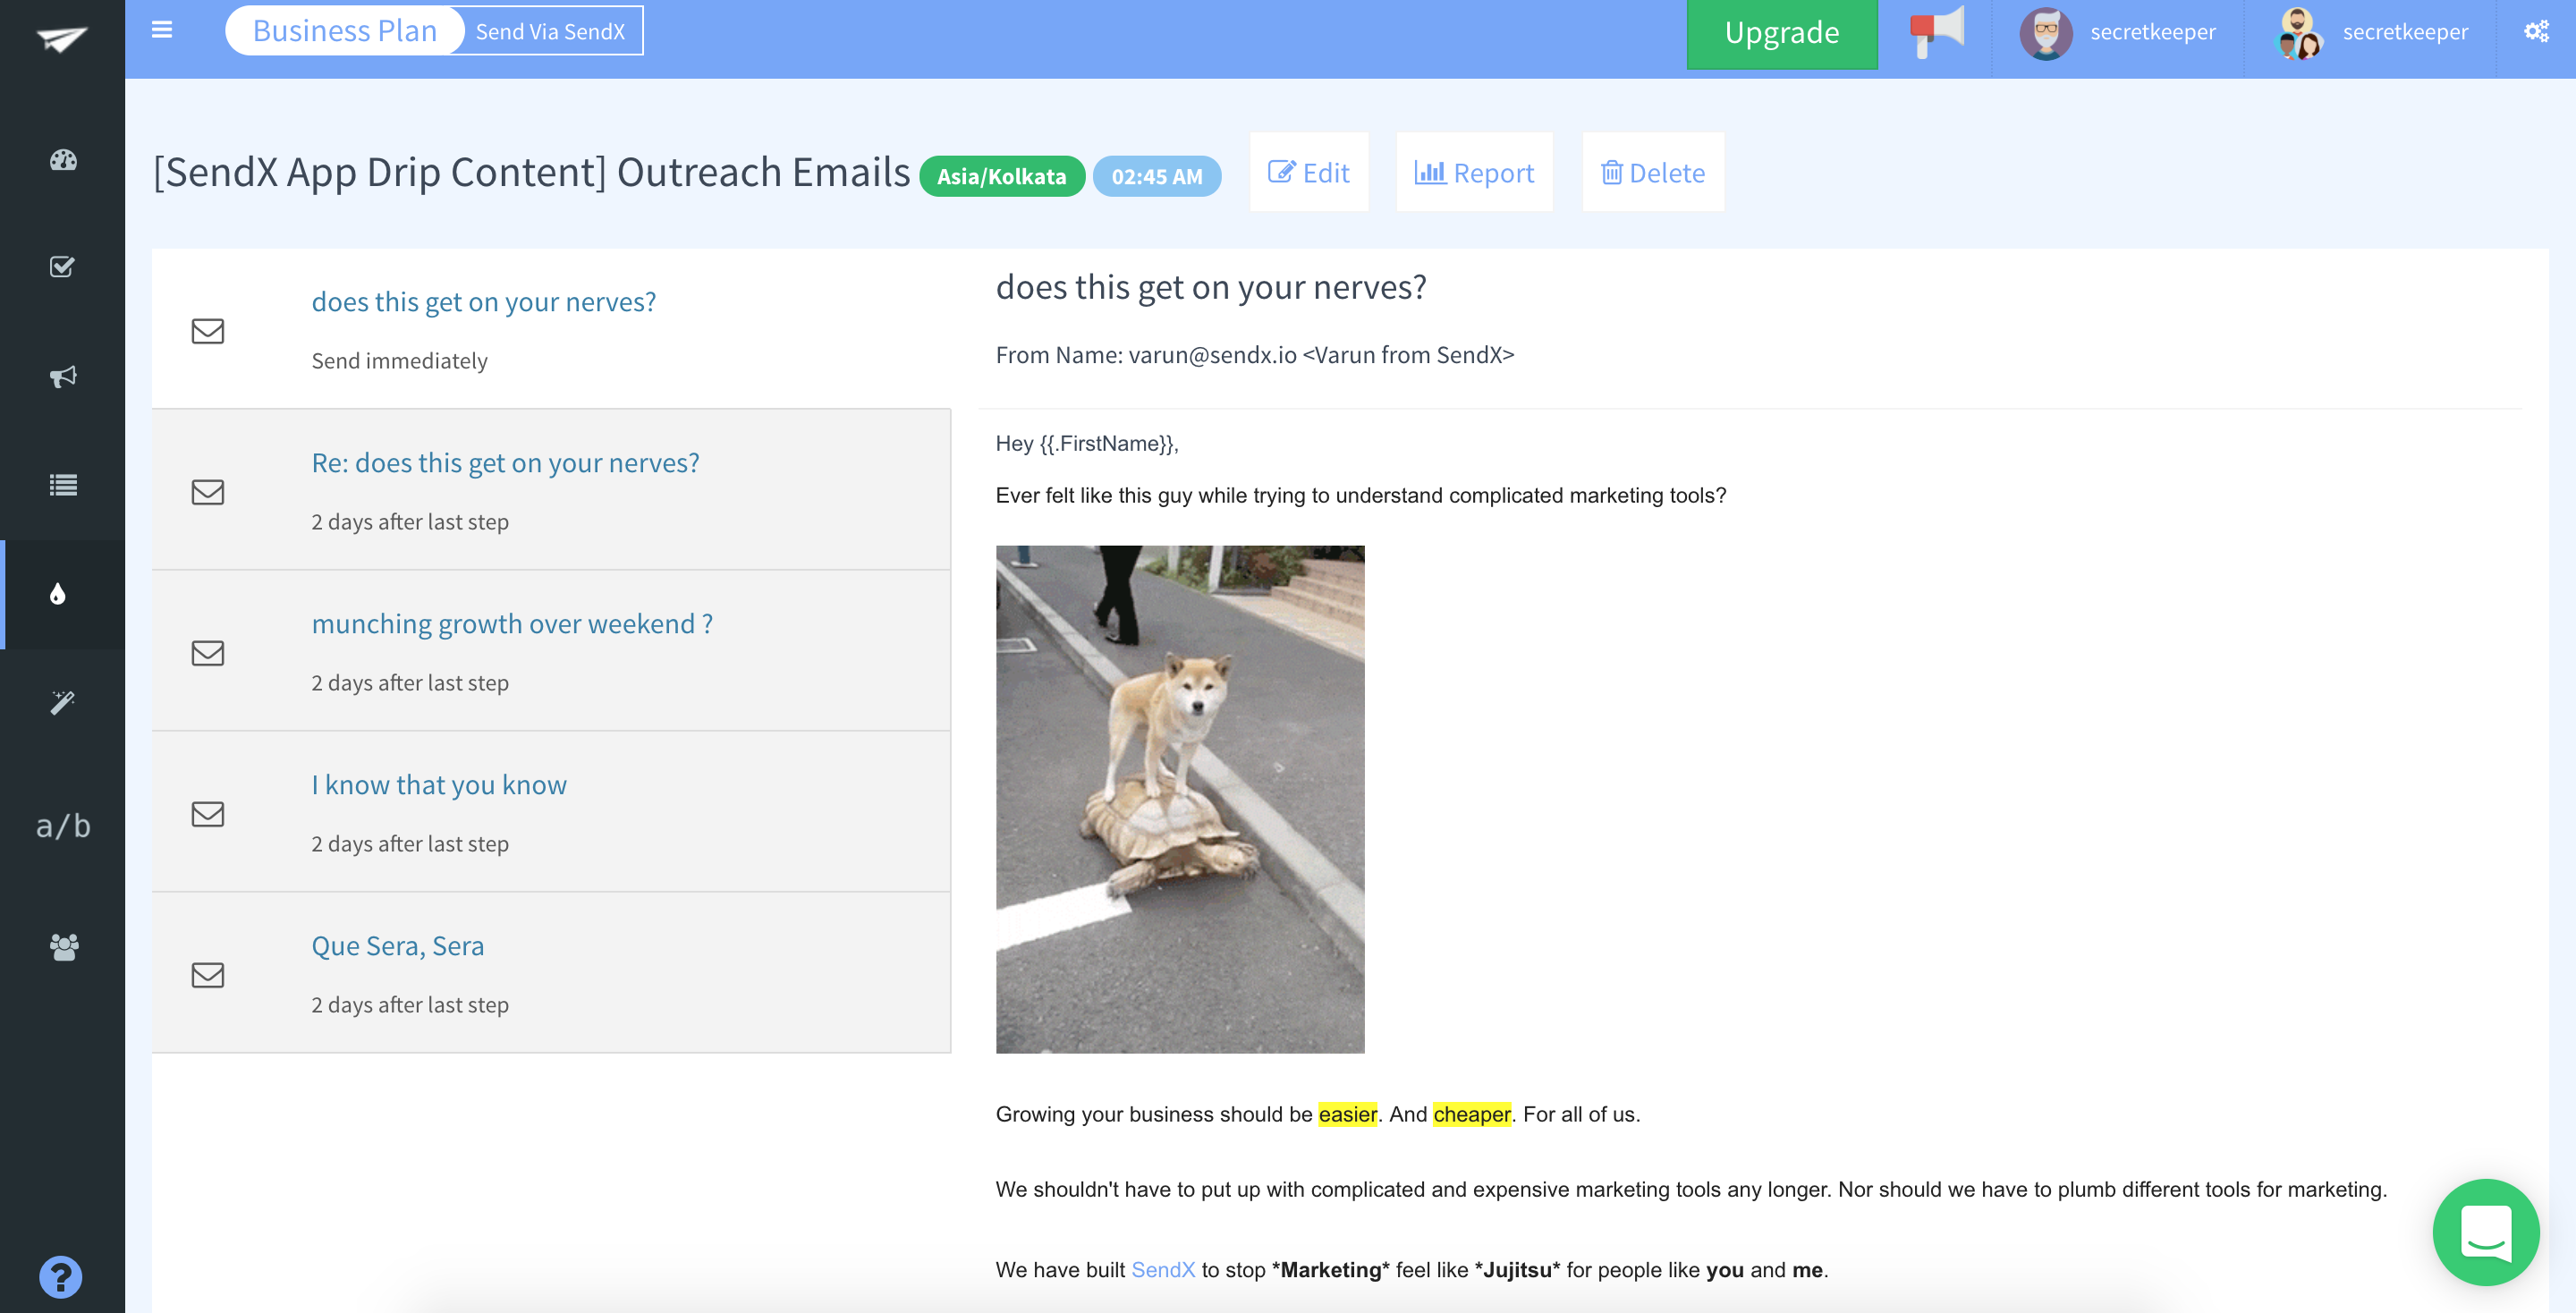Click envelope icon for 'does this get on your nerves?'
The height and width of the screenshot is (1313, 2576).
[x=208, y=331]
